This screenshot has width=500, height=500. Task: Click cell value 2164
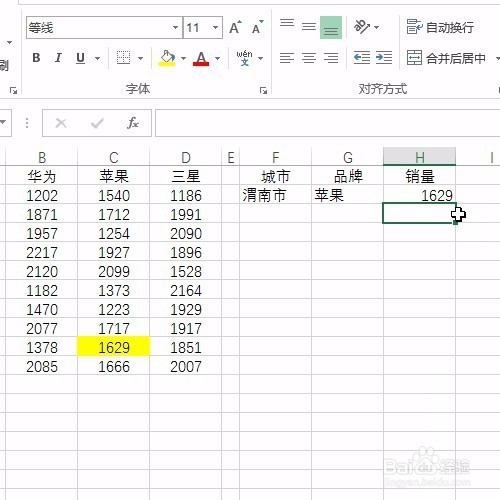tap(186, 290)
